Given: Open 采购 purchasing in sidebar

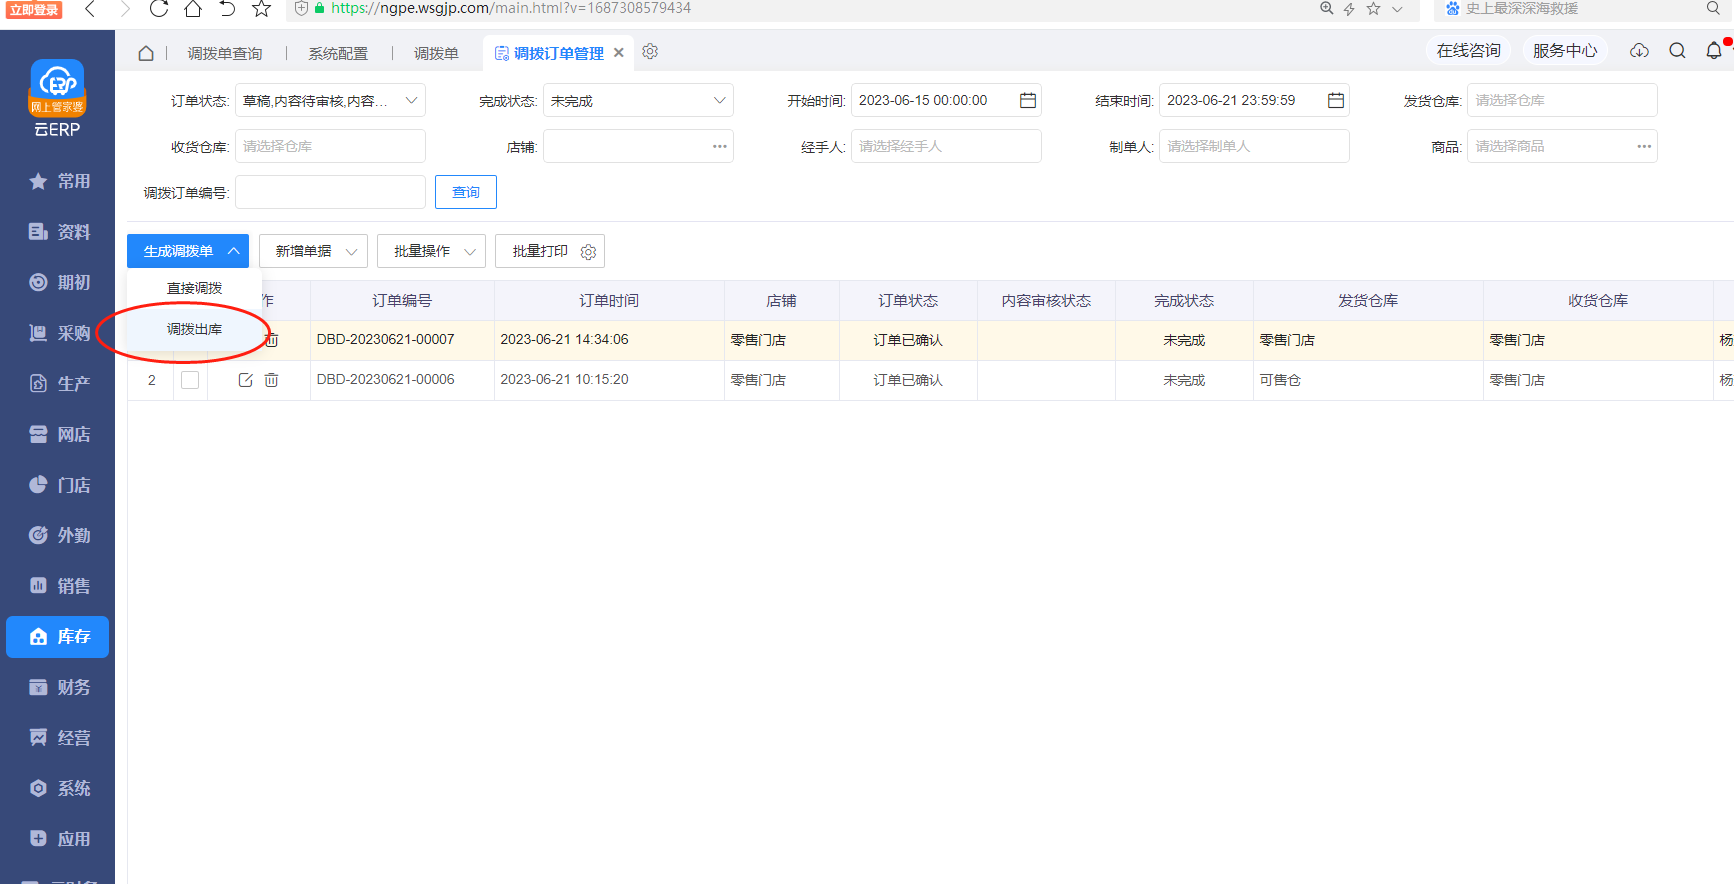Looking at the screenshot, I should pyautogui.click(x=59, y=333).
